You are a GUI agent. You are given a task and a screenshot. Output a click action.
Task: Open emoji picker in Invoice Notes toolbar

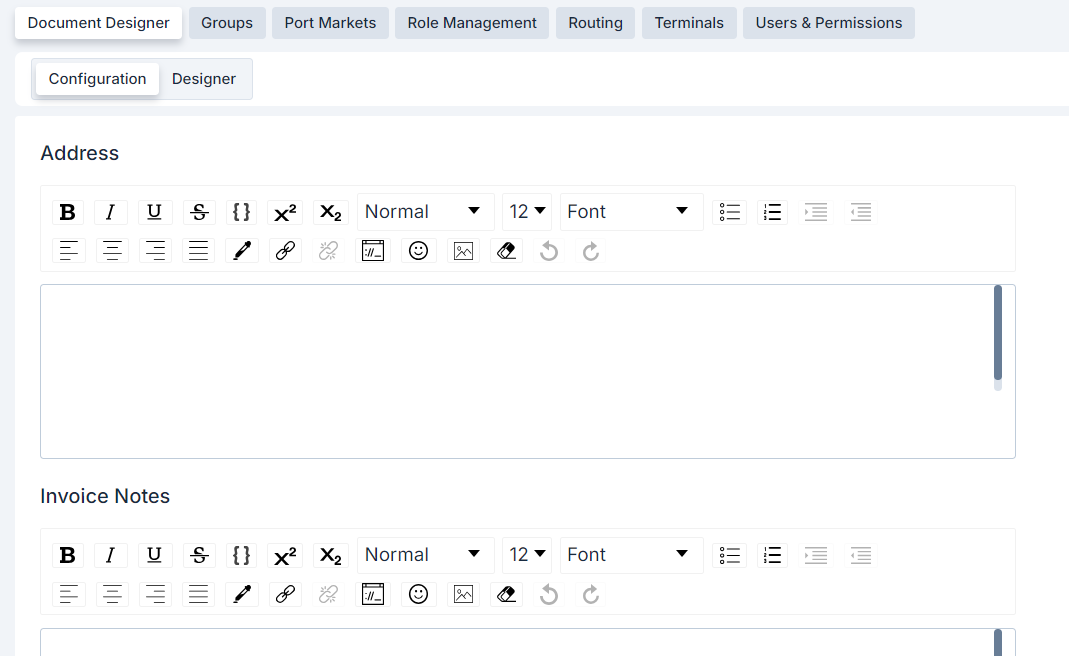point(418,594)
